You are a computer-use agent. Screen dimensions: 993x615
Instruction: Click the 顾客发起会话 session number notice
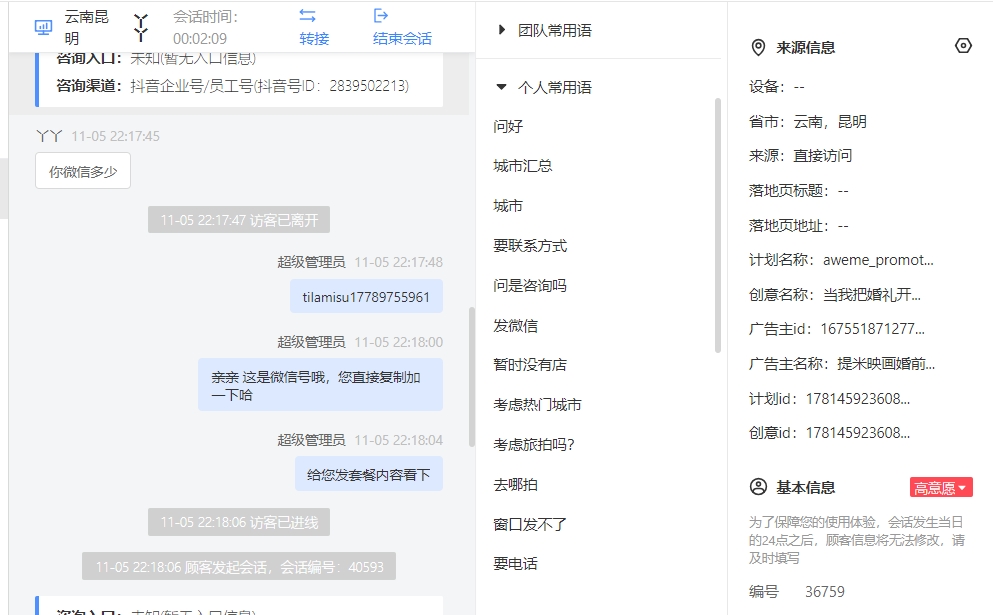[x=239, y=566]
